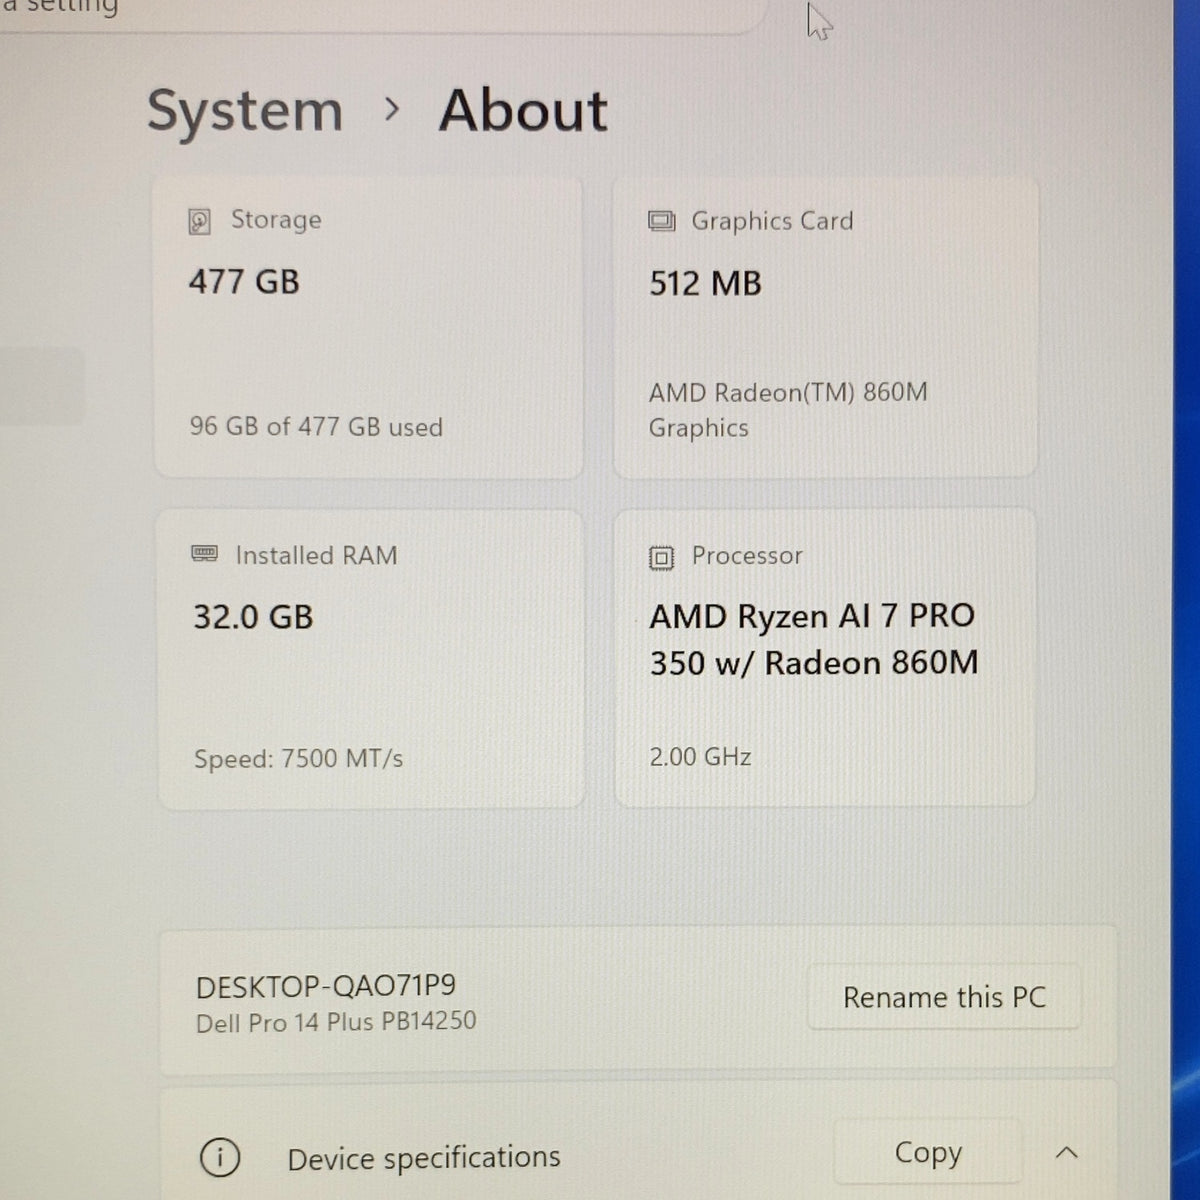The image size is (1200, 1200).
Task: Click Rename this PC button
Action: point(944,997)
